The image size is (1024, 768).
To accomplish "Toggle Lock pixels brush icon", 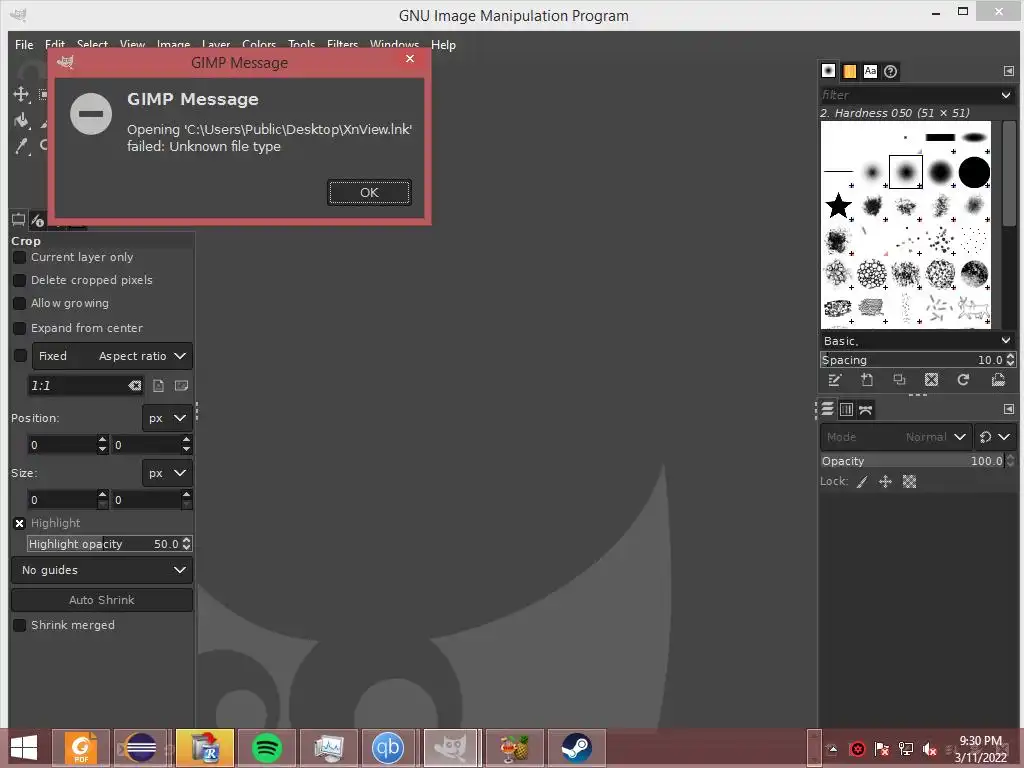I will (863, 482).
